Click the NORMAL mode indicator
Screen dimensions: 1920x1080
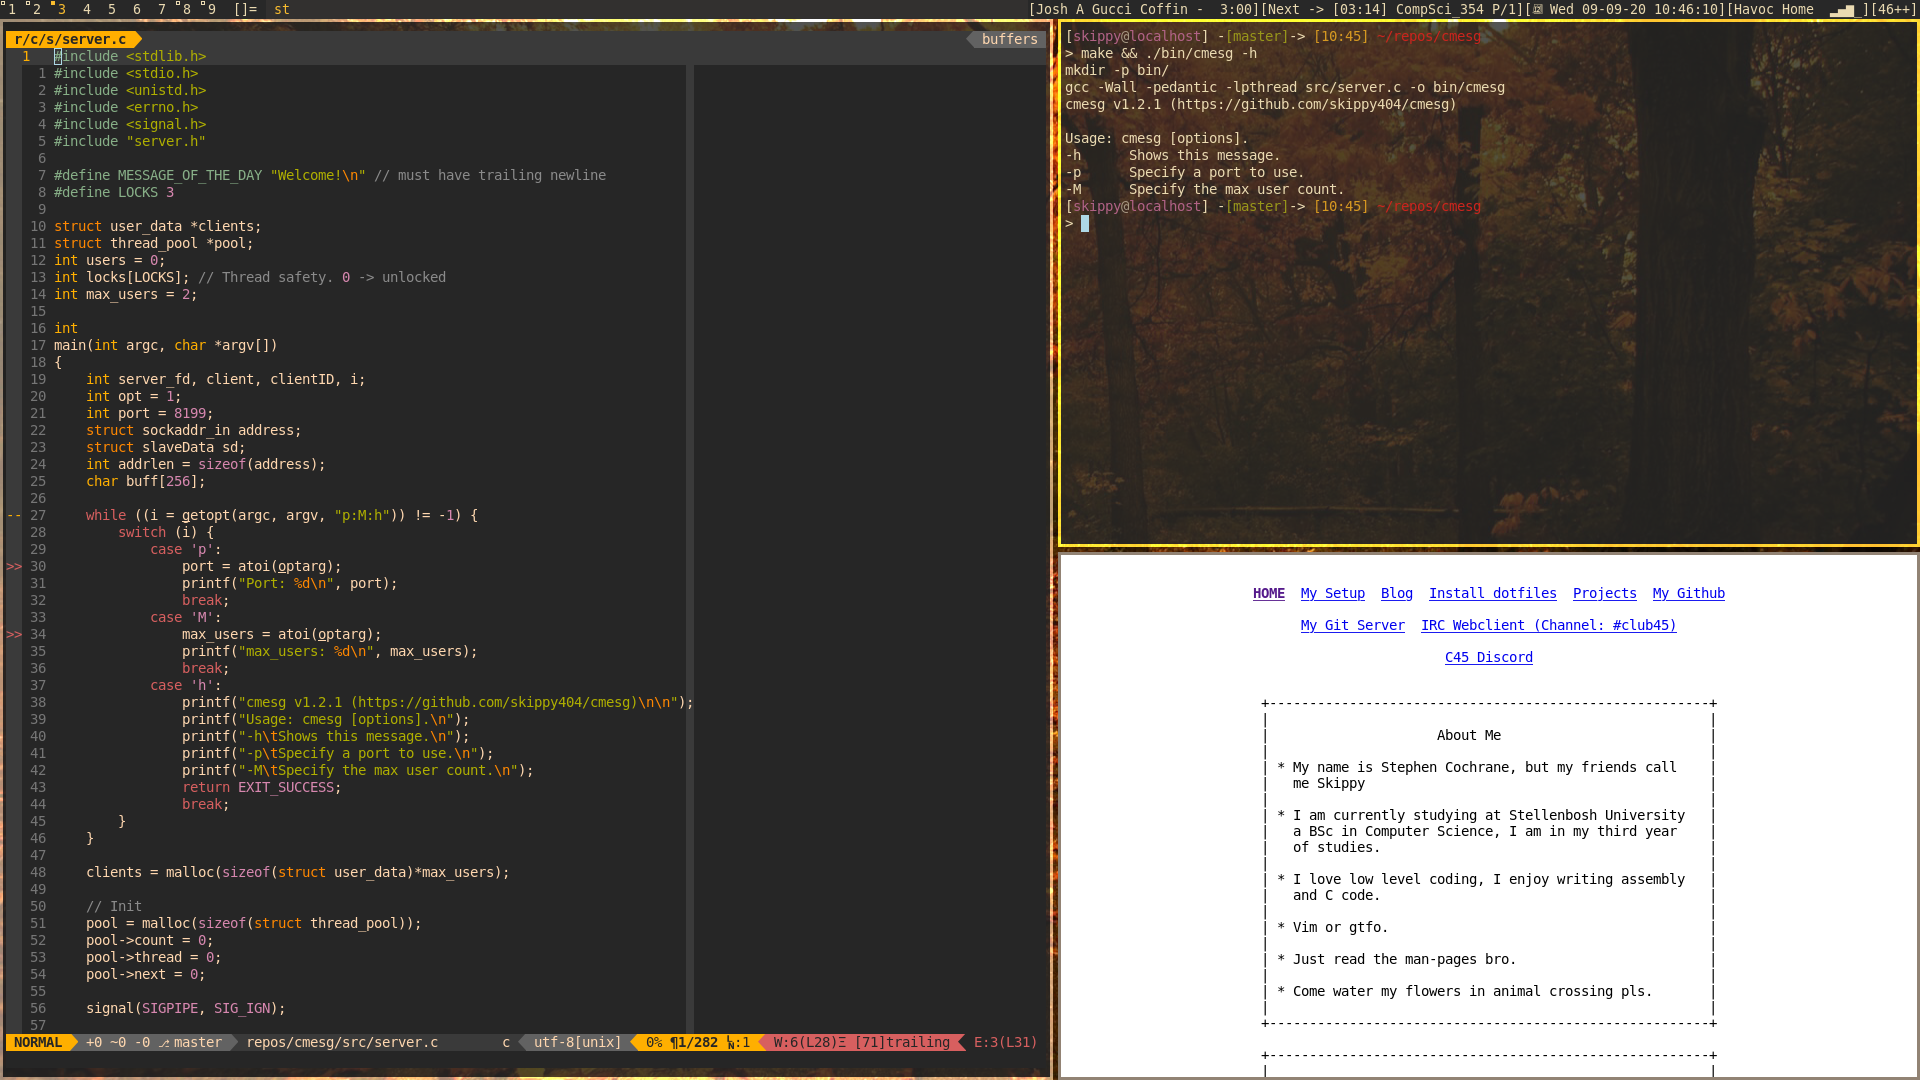38,1043
